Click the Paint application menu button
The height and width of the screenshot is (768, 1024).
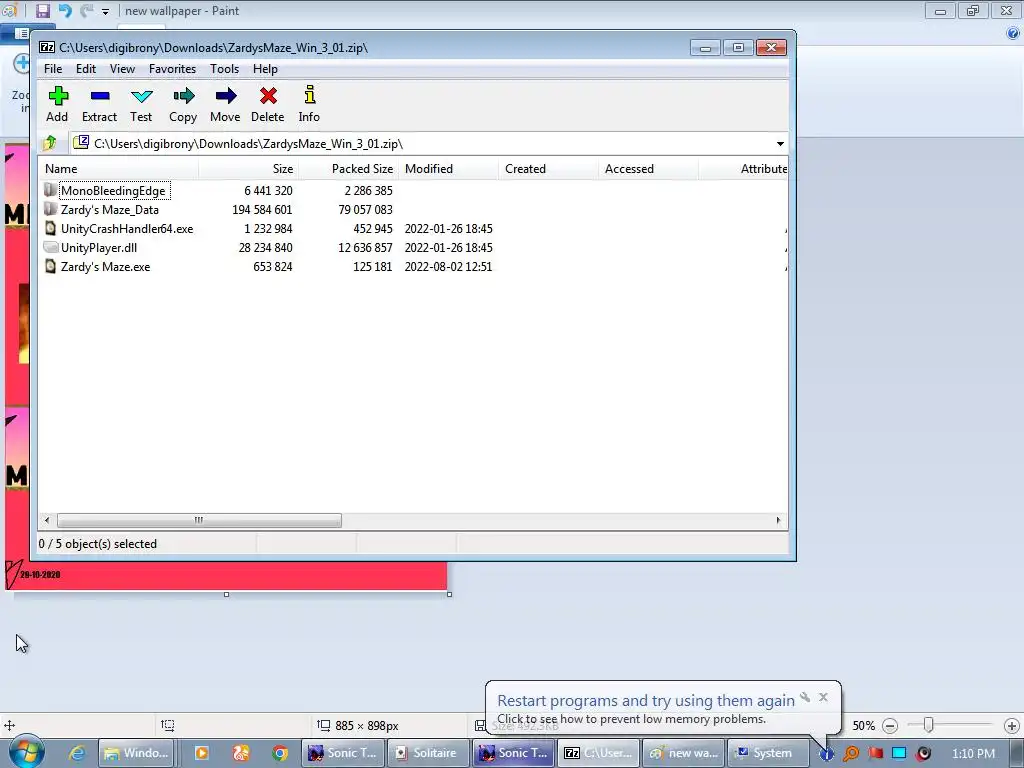(21, 33)
